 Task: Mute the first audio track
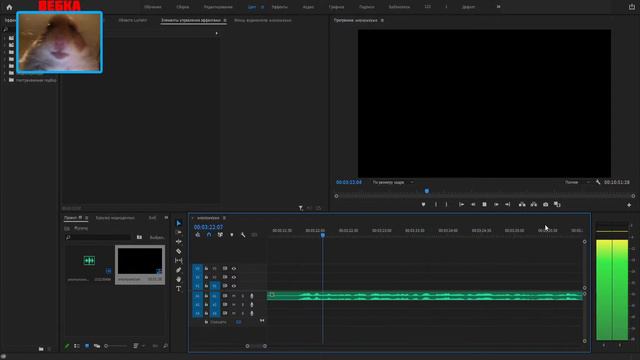coord(234,296)
